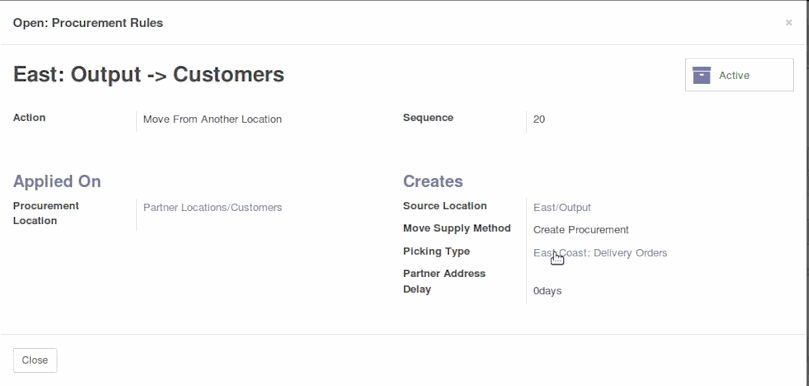Click the archive box icon beside Active

pos(701,75)
